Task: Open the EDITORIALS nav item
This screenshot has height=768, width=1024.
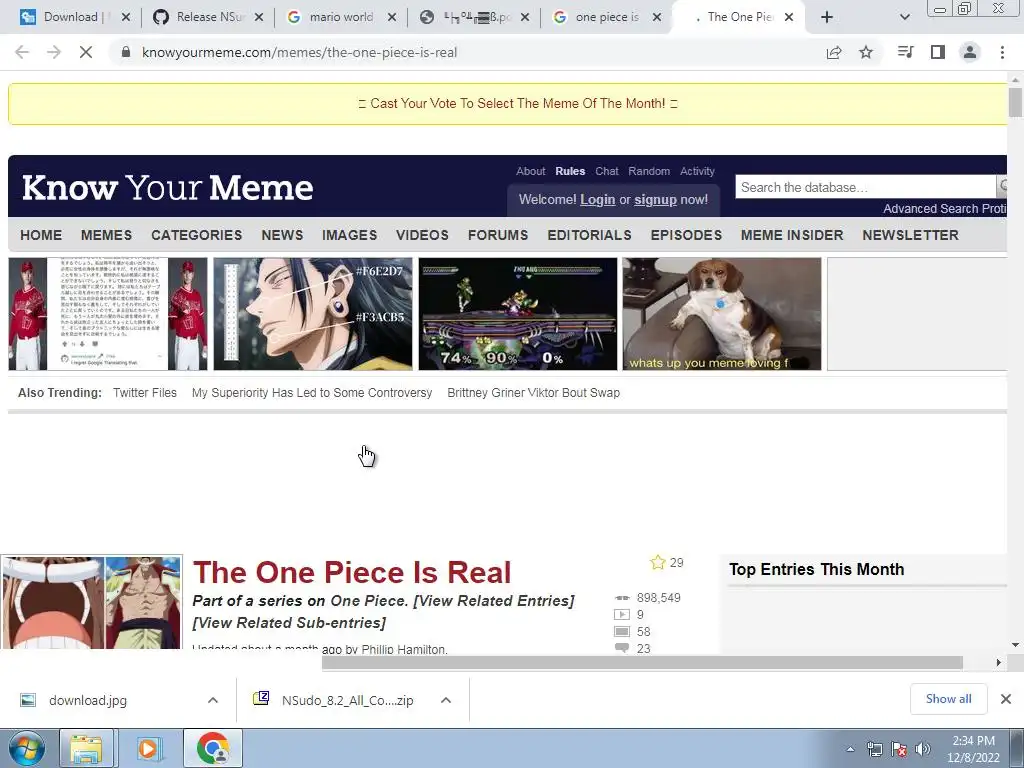Action: coord(589,235)
